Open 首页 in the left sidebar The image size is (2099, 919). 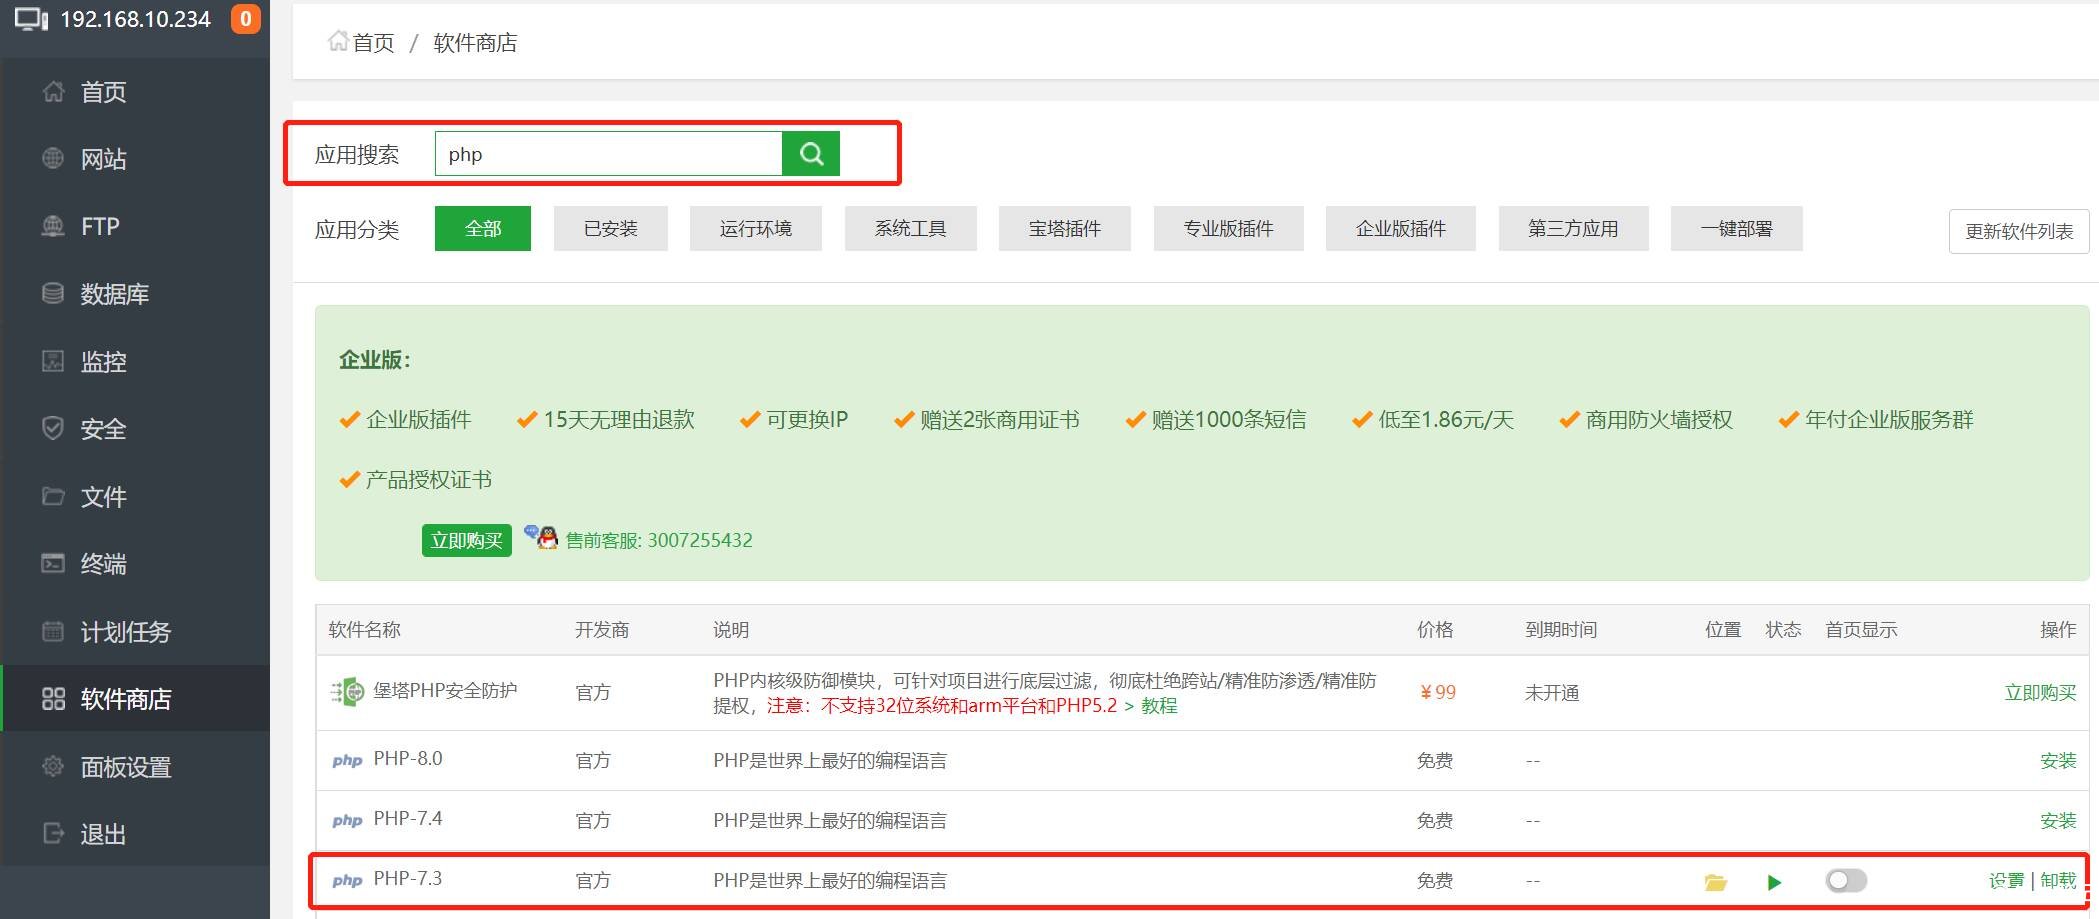coord(135,92)
